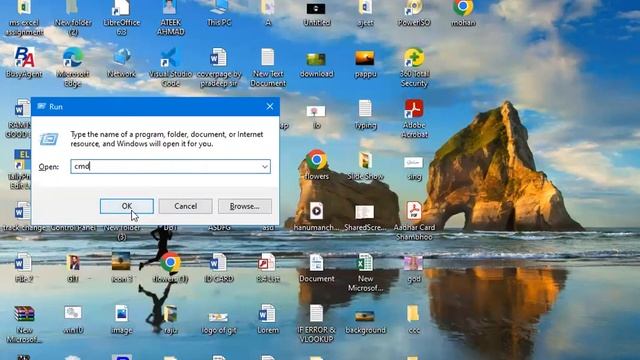Select the god image icon
640x360 pixels.
tap(414, 269)
